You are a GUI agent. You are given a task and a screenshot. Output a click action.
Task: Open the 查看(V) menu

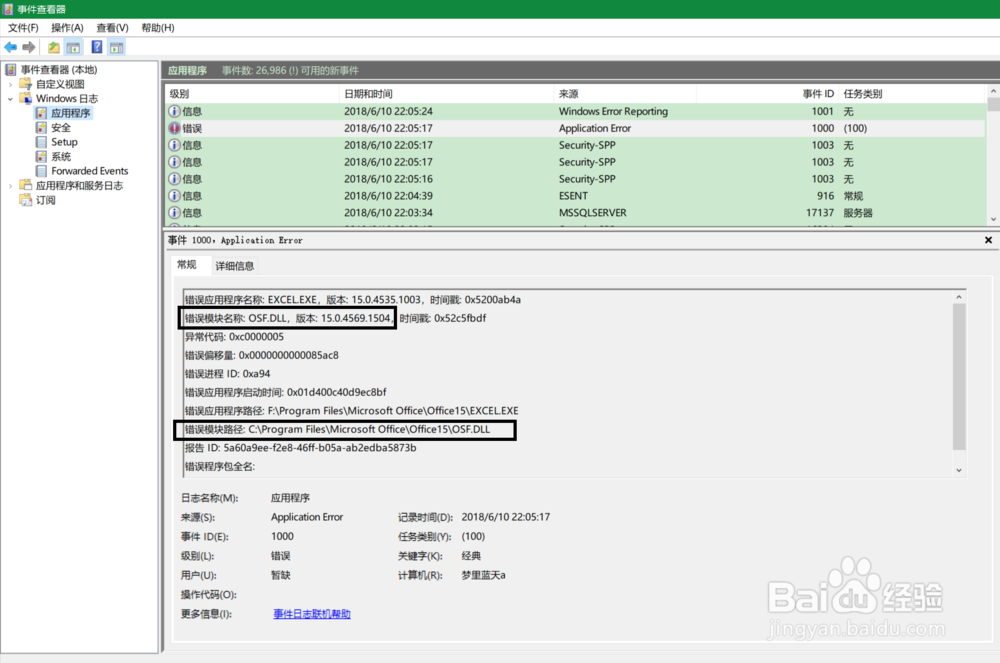(112, 27)
